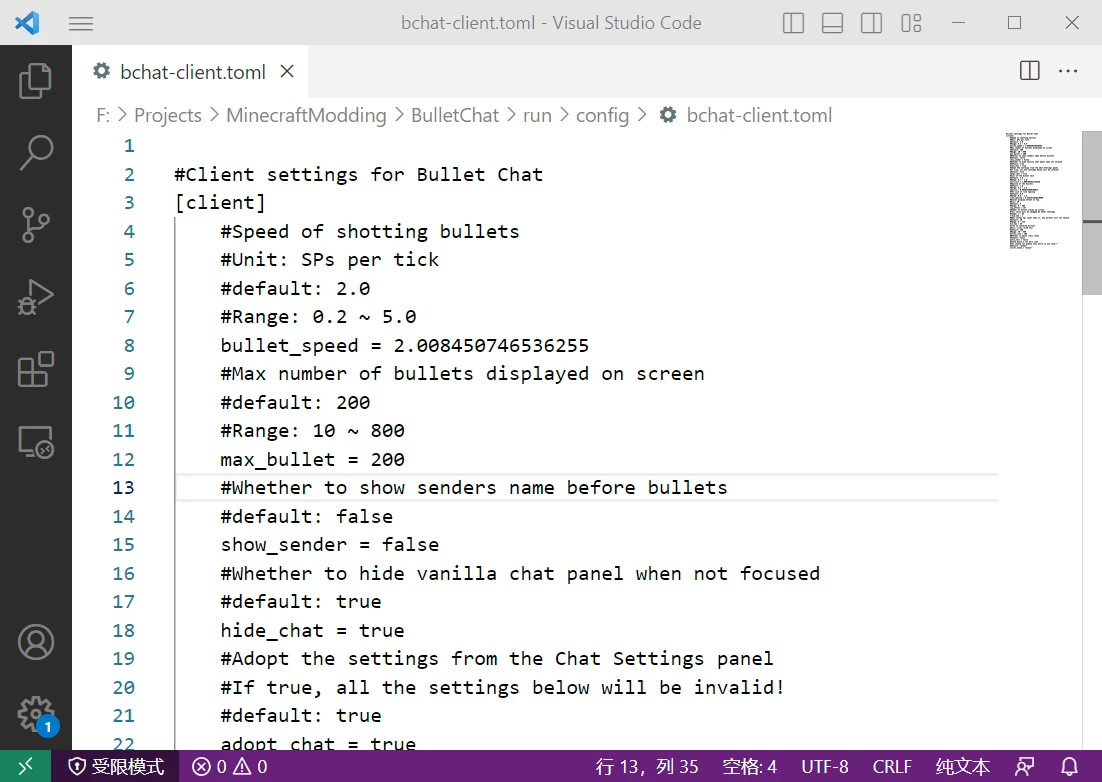Screen dimensions: 1102x782
Task: Click the Projects breadcrumb segment
Action: [x=168, y=115]
